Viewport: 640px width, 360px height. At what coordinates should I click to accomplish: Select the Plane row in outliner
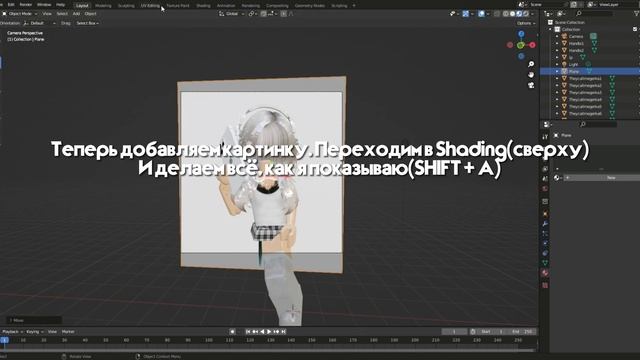(x=590, y=71)
